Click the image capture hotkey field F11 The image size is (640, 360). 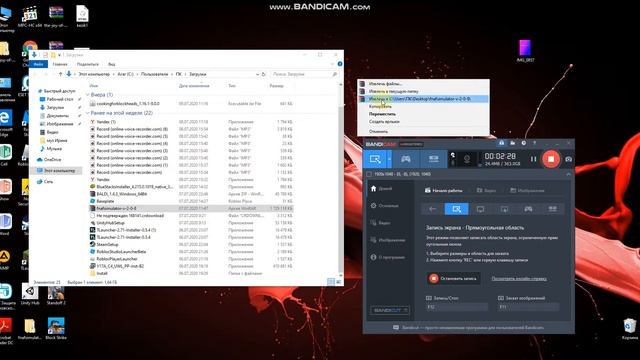coord(529,307)
